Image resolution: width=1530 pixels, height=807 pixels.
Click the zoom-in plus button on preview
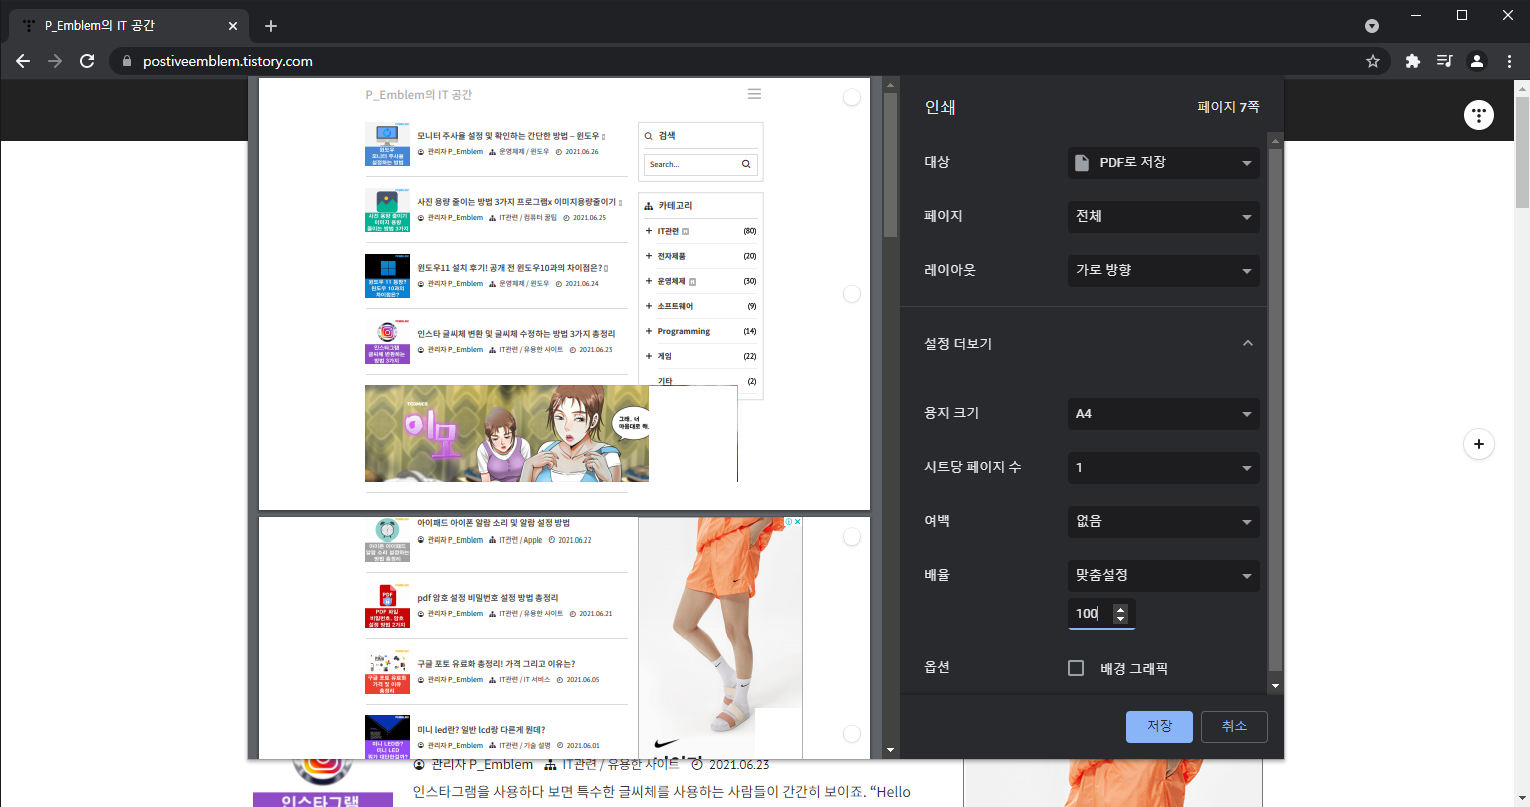1478,443
